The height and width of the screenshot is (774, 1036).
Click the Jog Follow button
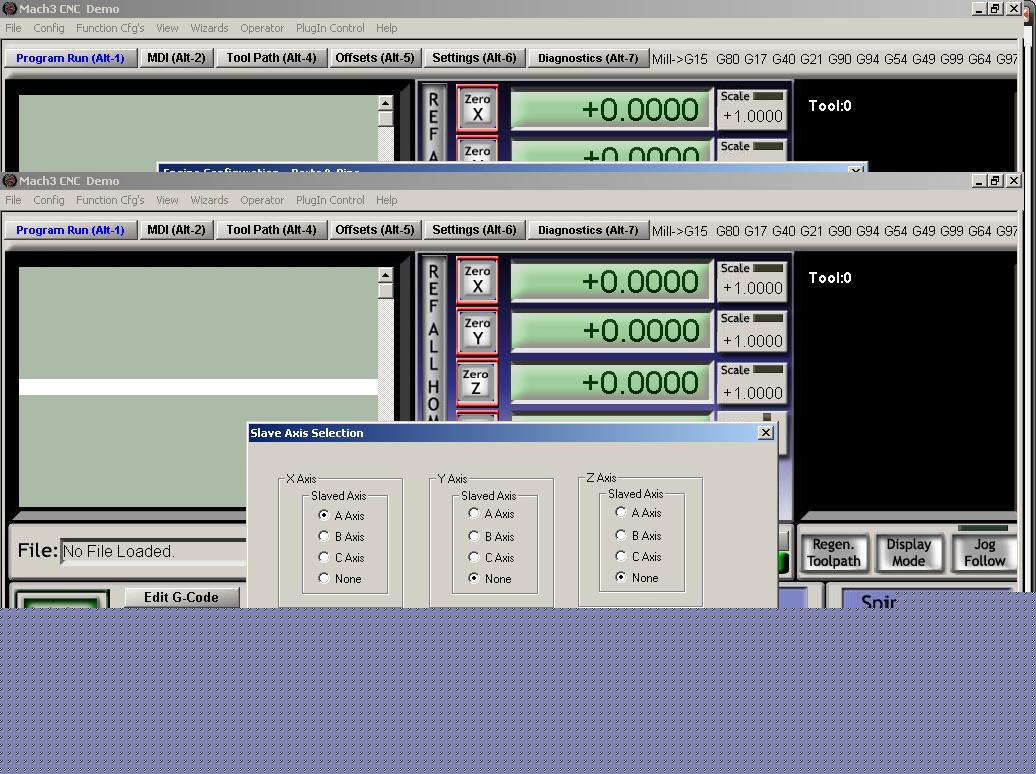click(x=984, y=553)
